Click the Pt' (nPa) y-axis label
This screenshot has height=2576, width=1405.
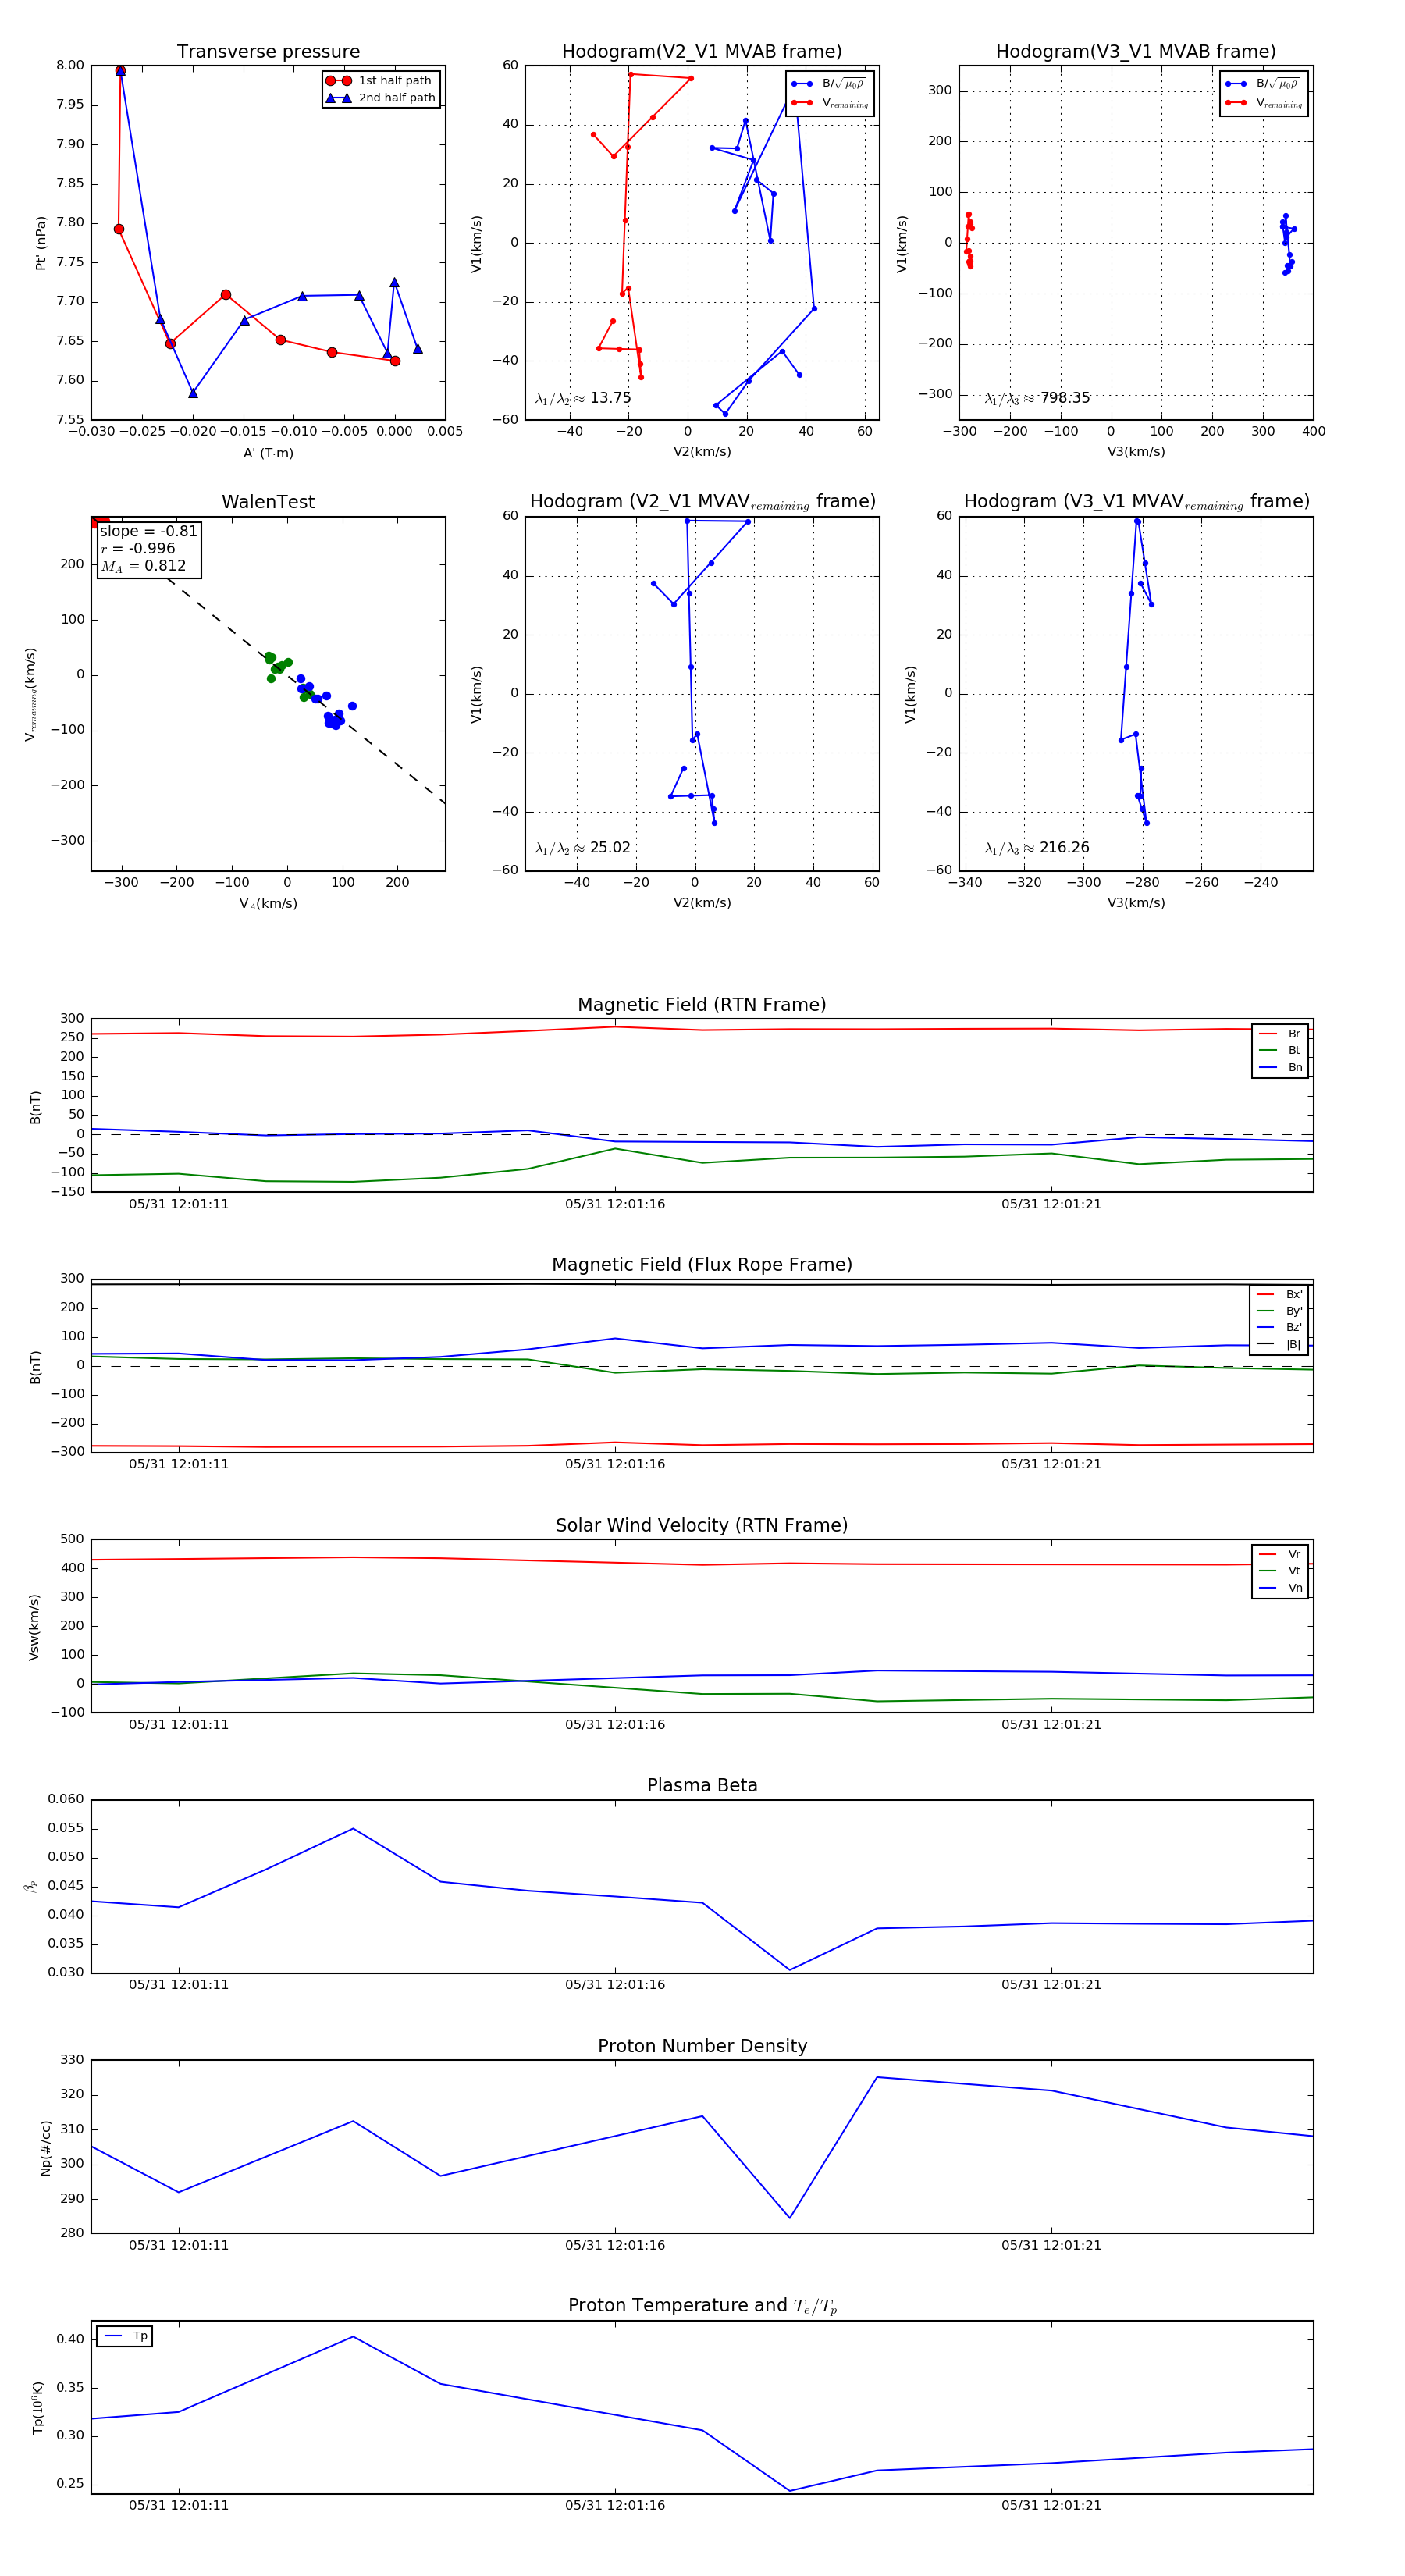coord(41,243)
